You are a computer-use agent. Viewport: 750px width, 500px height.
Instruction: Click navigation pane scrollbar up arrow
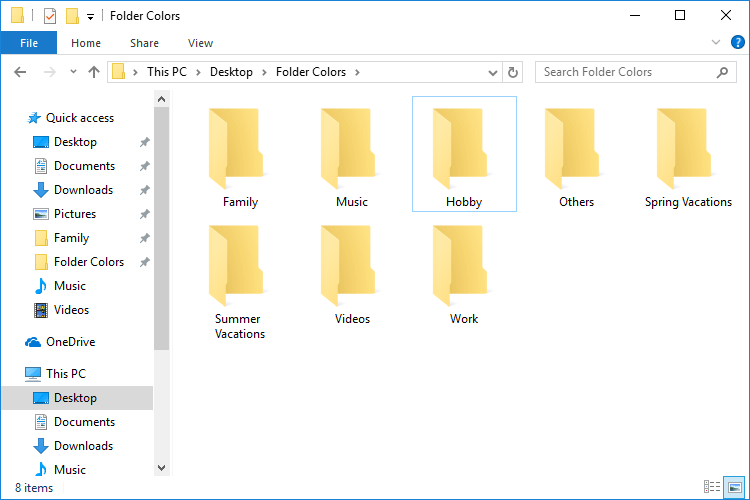tap(161, 99)
